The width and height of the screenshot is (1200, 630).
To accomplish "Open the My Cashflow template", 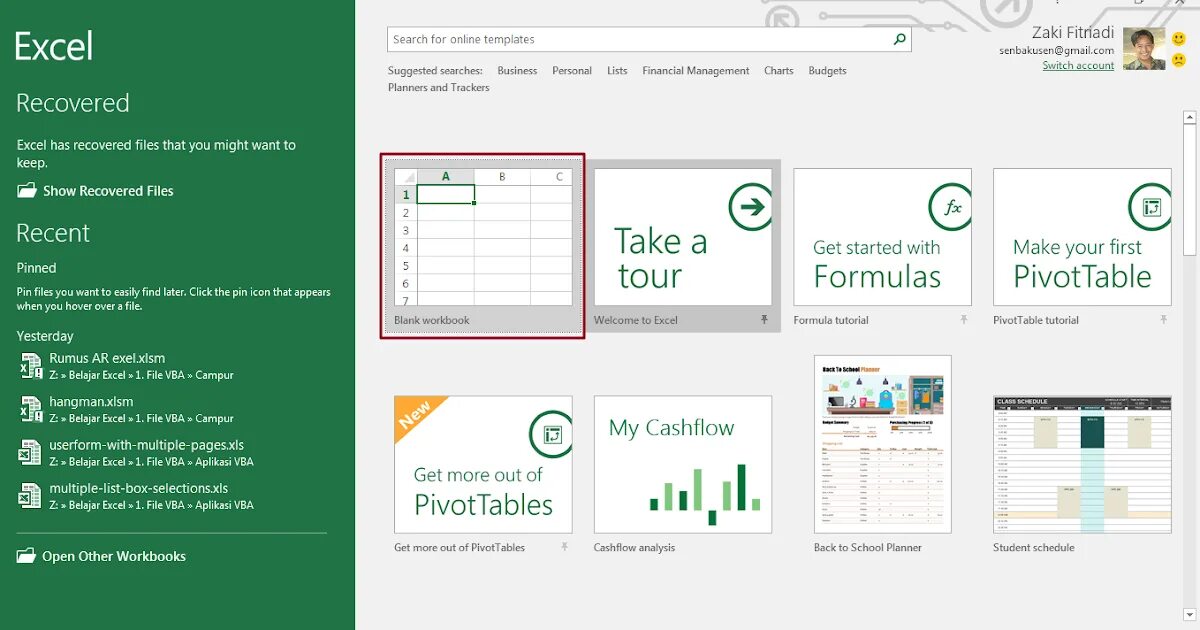I will 683,464.
